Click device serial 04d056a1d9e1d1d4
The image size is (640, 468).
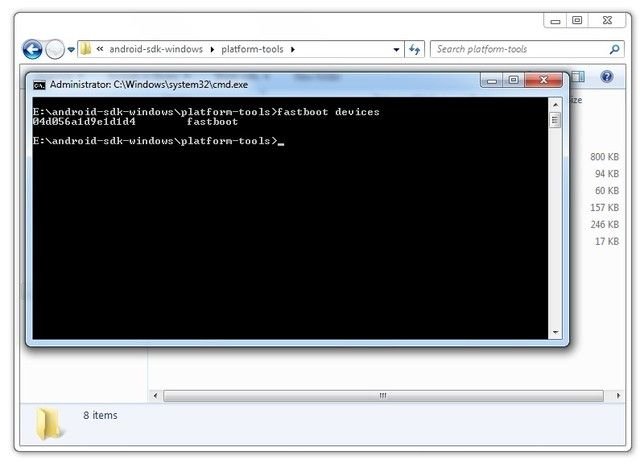coord(84,122)
